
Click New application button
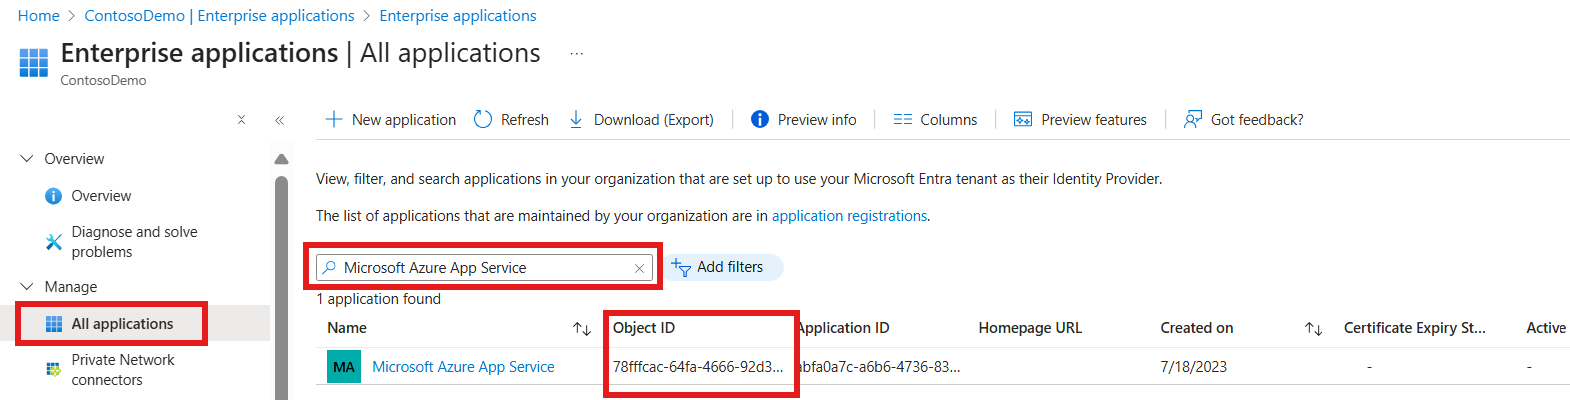391,120
